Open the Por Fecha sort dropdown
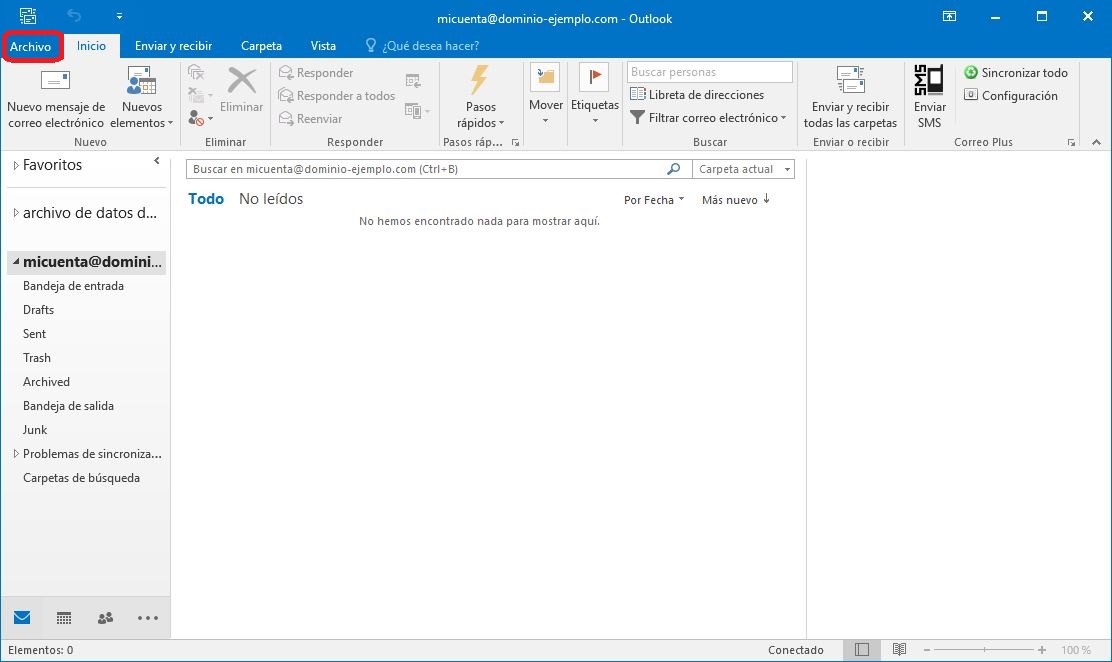This screenshot has height=662, width=1112. [654, 200]
